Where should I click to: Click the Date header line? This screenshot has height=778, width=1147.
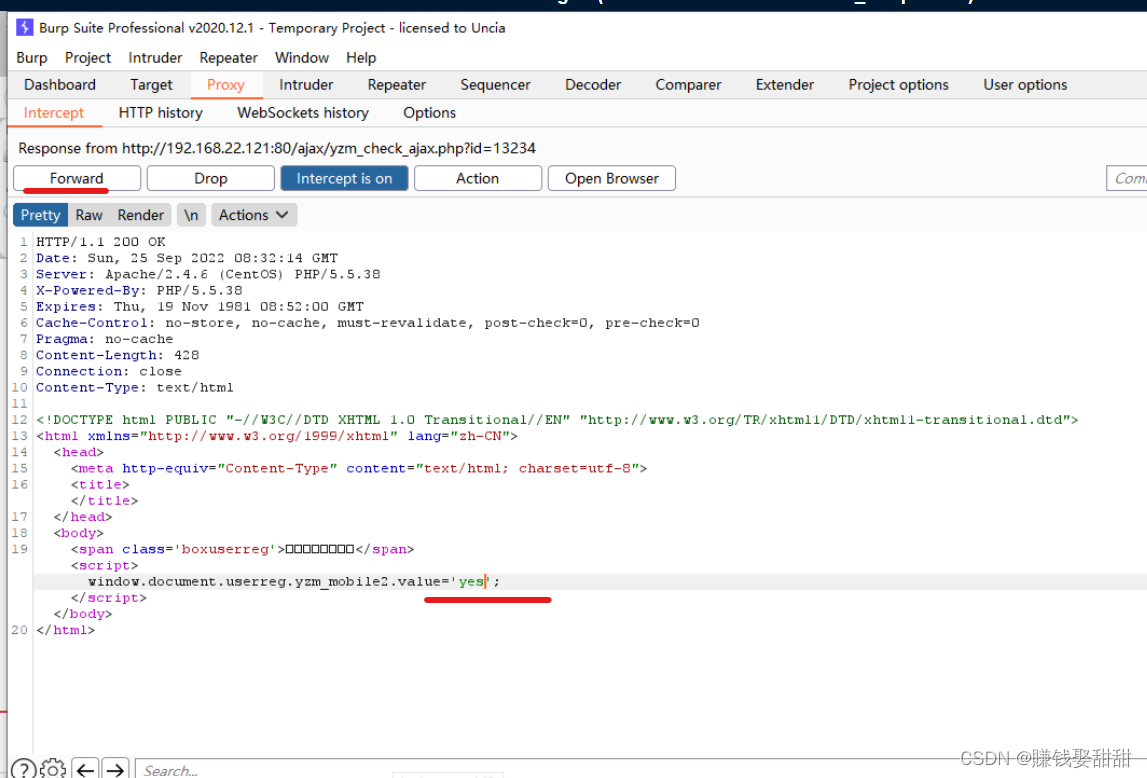pyautogui.click(x=187, y=258)
